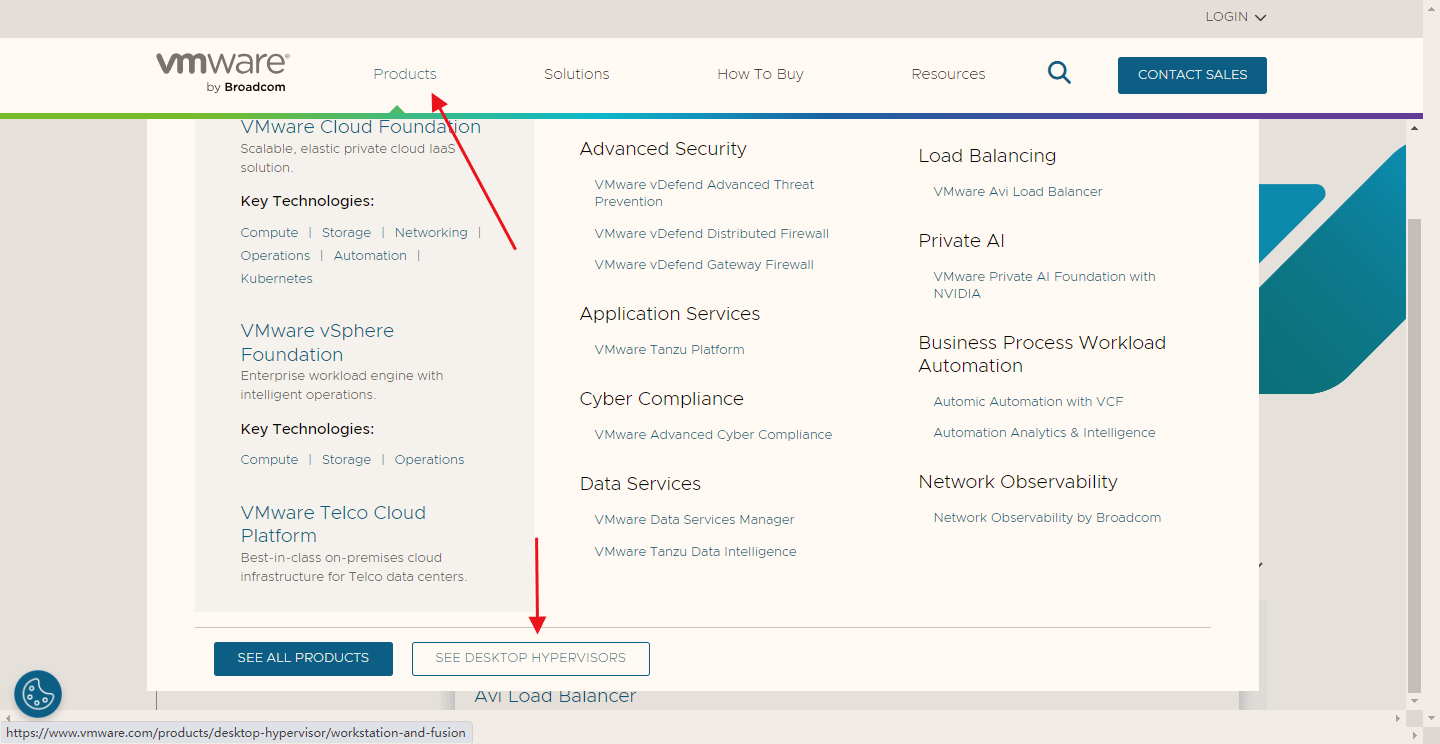This screenshot has width=1440, height=744.
Task: Open VMware Private AI Foundation with NVIDIA
Action: (x=1044, y=285)
